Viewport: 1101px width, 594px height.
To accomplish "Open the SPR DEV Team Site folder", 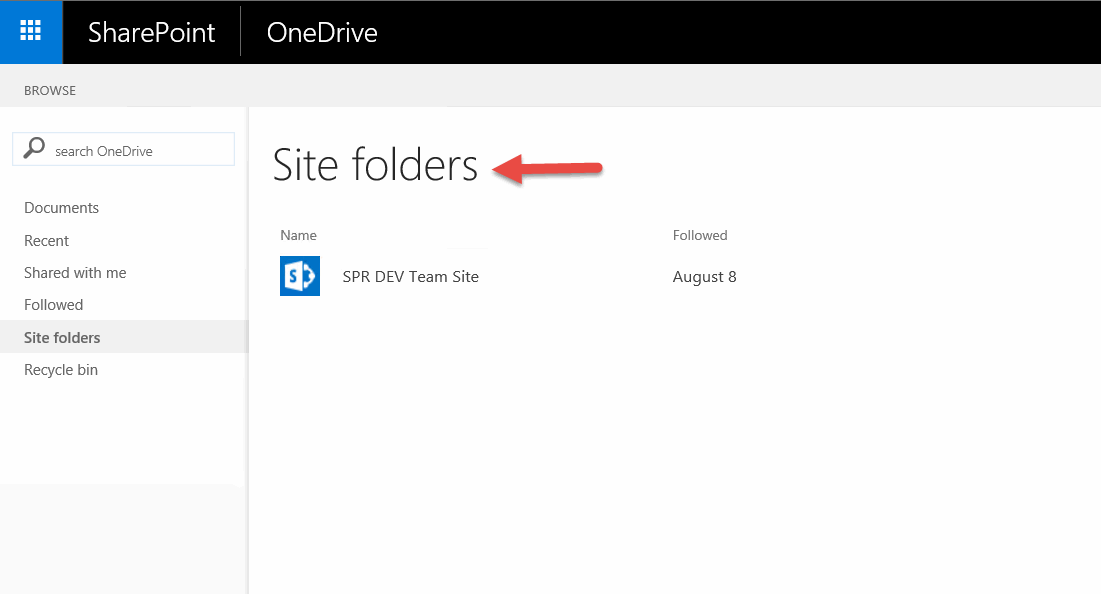I will 411,277.
